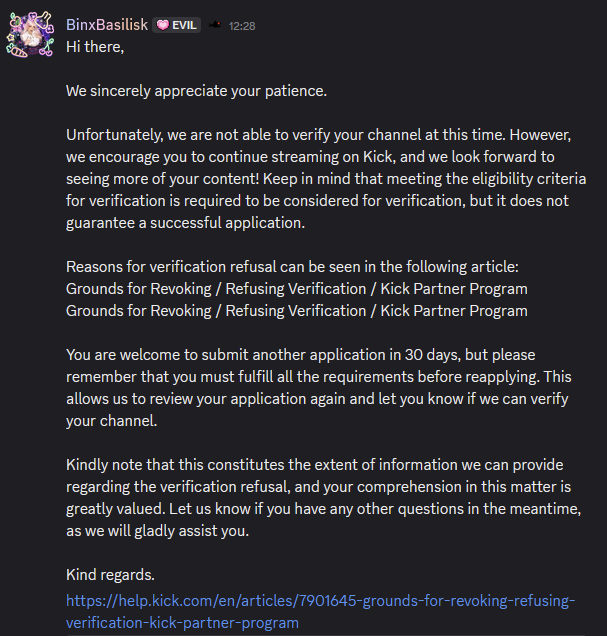Image resolution: width=607 pixels, height=636 pixels.
Task: Click "Kindly note that this constitutes" line
Action: 315,465
